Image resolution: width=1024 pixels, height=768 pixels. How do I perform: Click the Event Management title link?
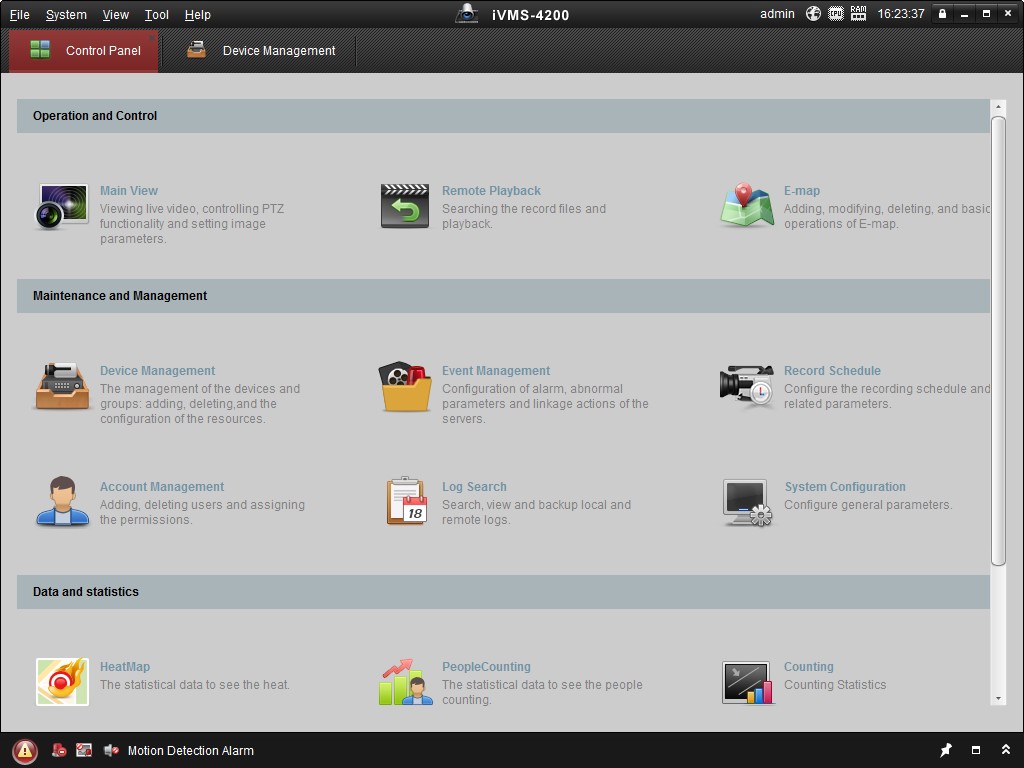tap(496, 370)
